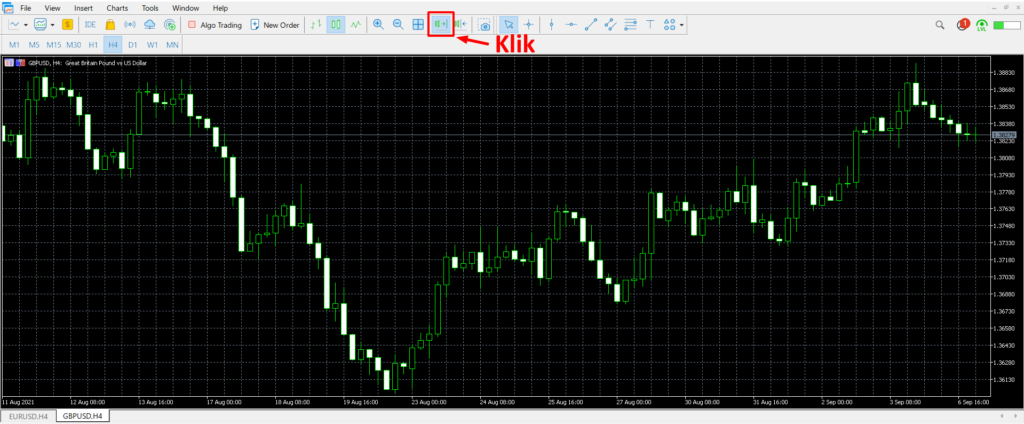This screenshot has width=1024, height=424.
Task: Click the New Order button
Action: (274, 24)
